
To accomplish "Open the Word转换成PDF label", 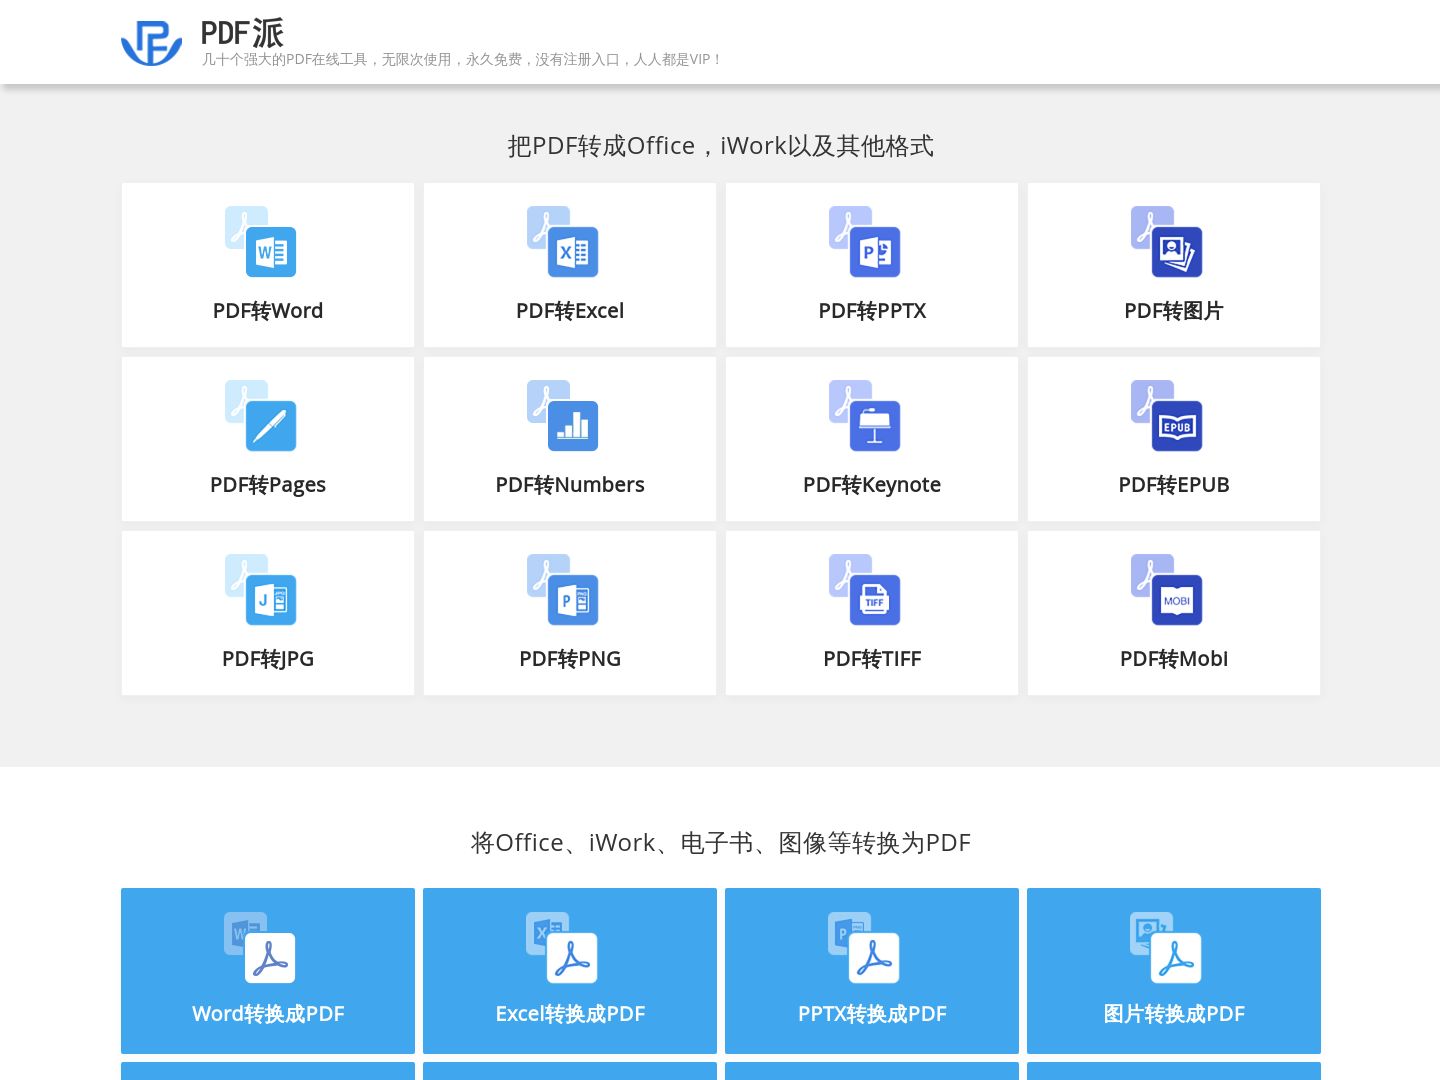I will coord(268,1014).
